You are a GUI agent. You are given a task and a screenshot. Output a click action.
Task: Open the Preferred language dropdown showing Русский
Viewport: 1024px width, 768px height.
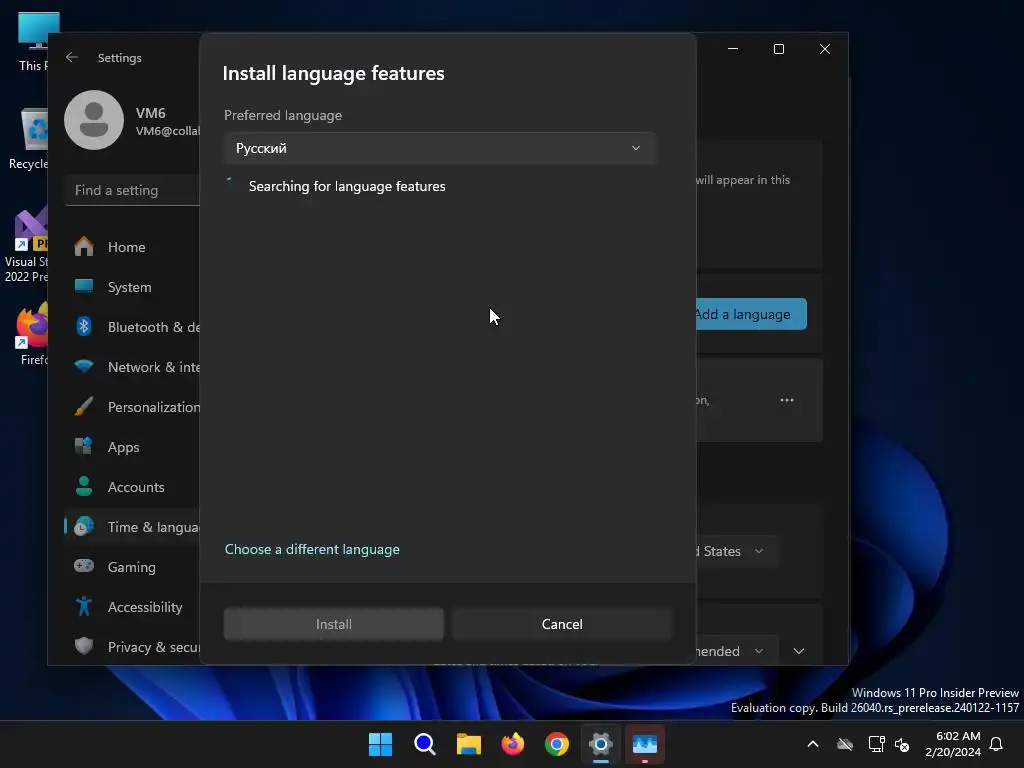point(440,148)
